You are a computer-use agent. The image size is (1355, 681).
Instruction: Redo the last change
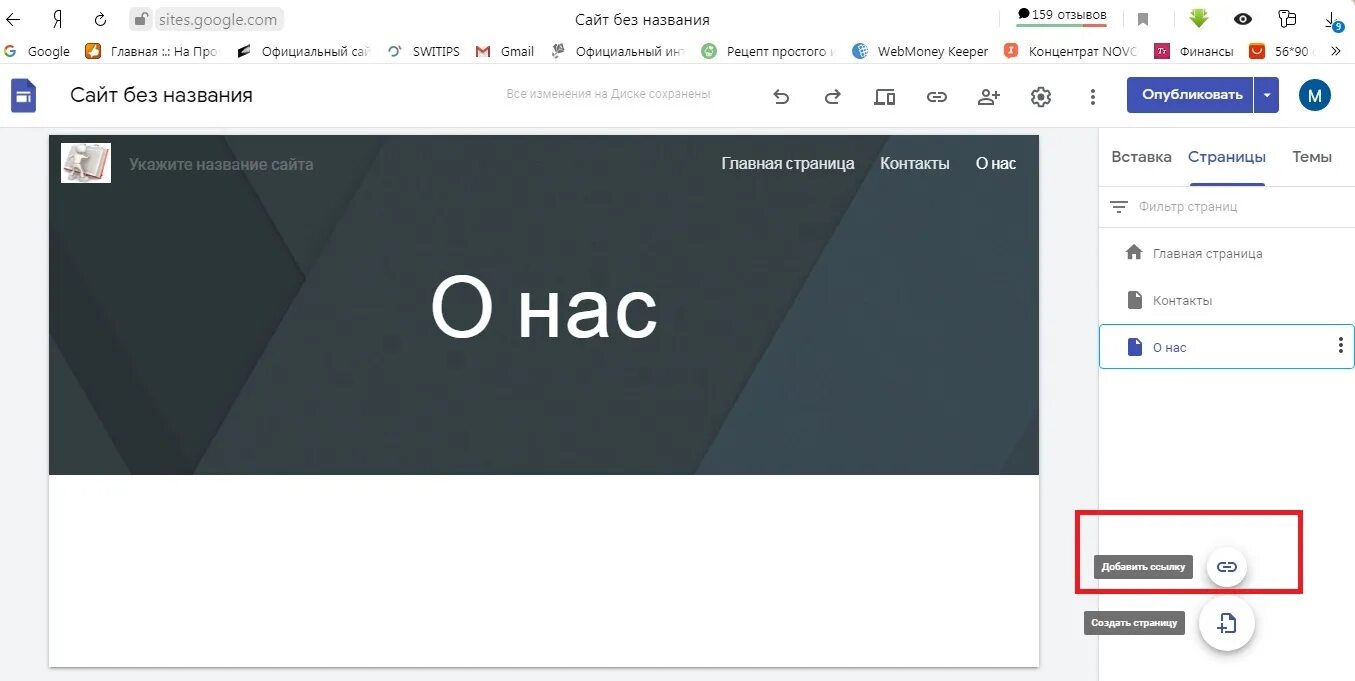pos(832,96)
